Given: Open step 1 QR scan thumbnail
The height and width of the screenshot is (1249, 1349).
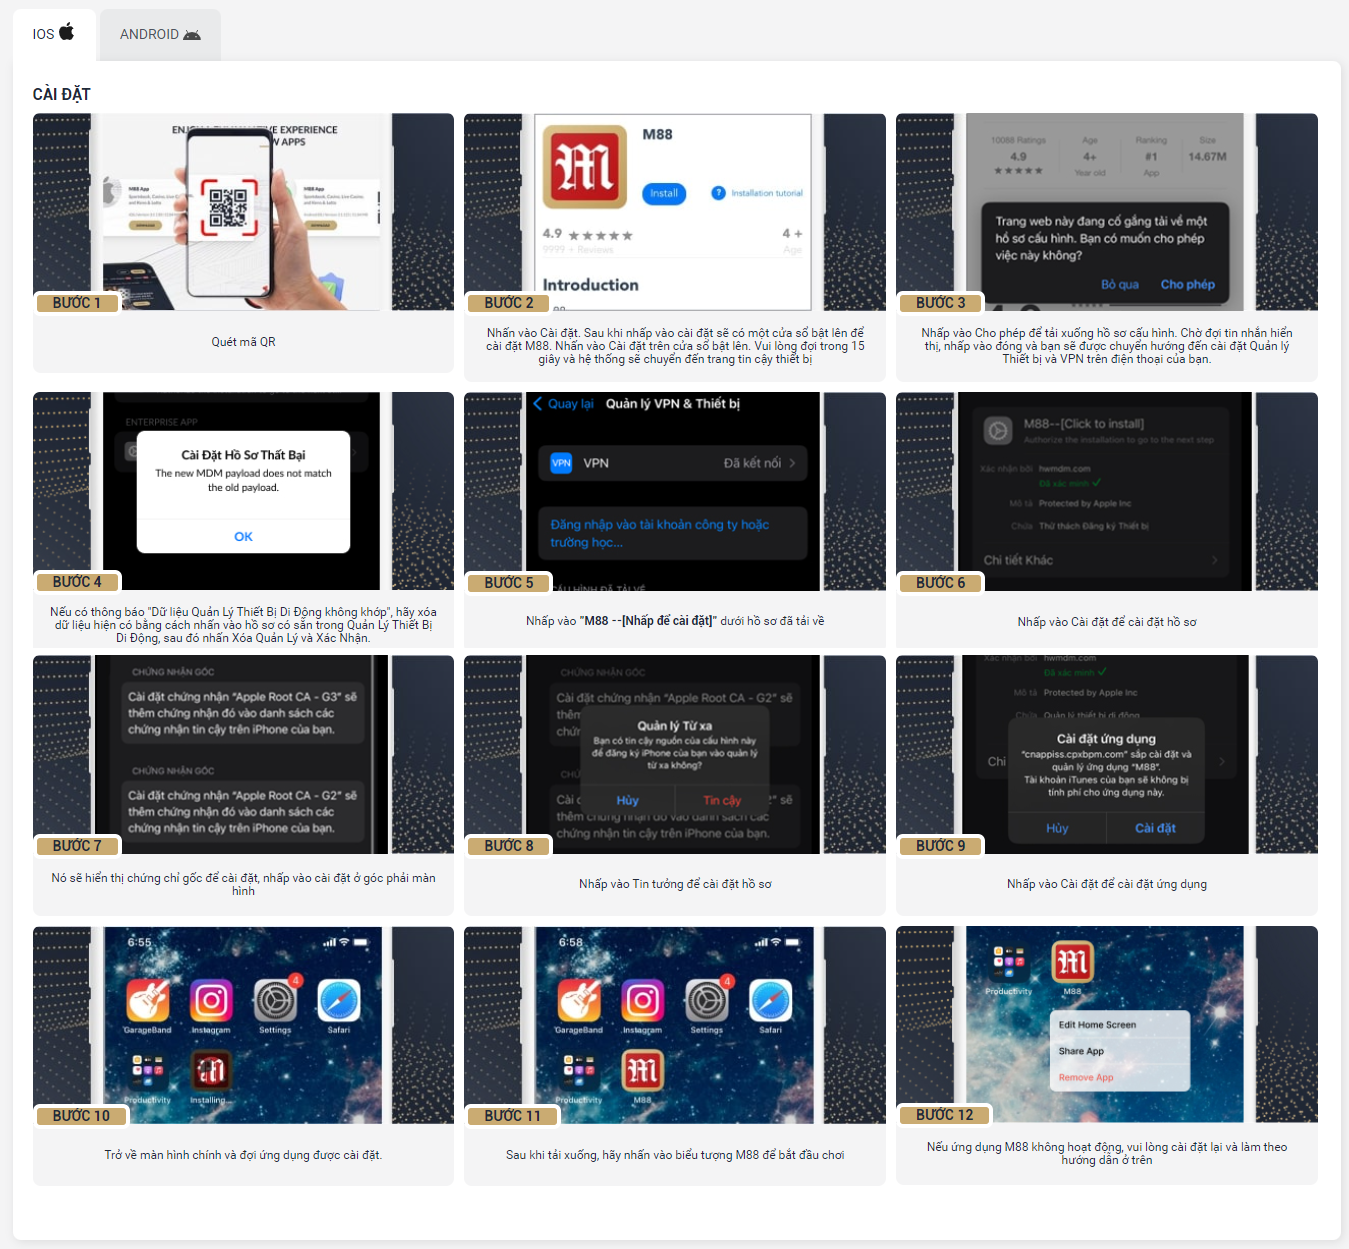Looking at the screenshot, I should [x=243, y=212].
